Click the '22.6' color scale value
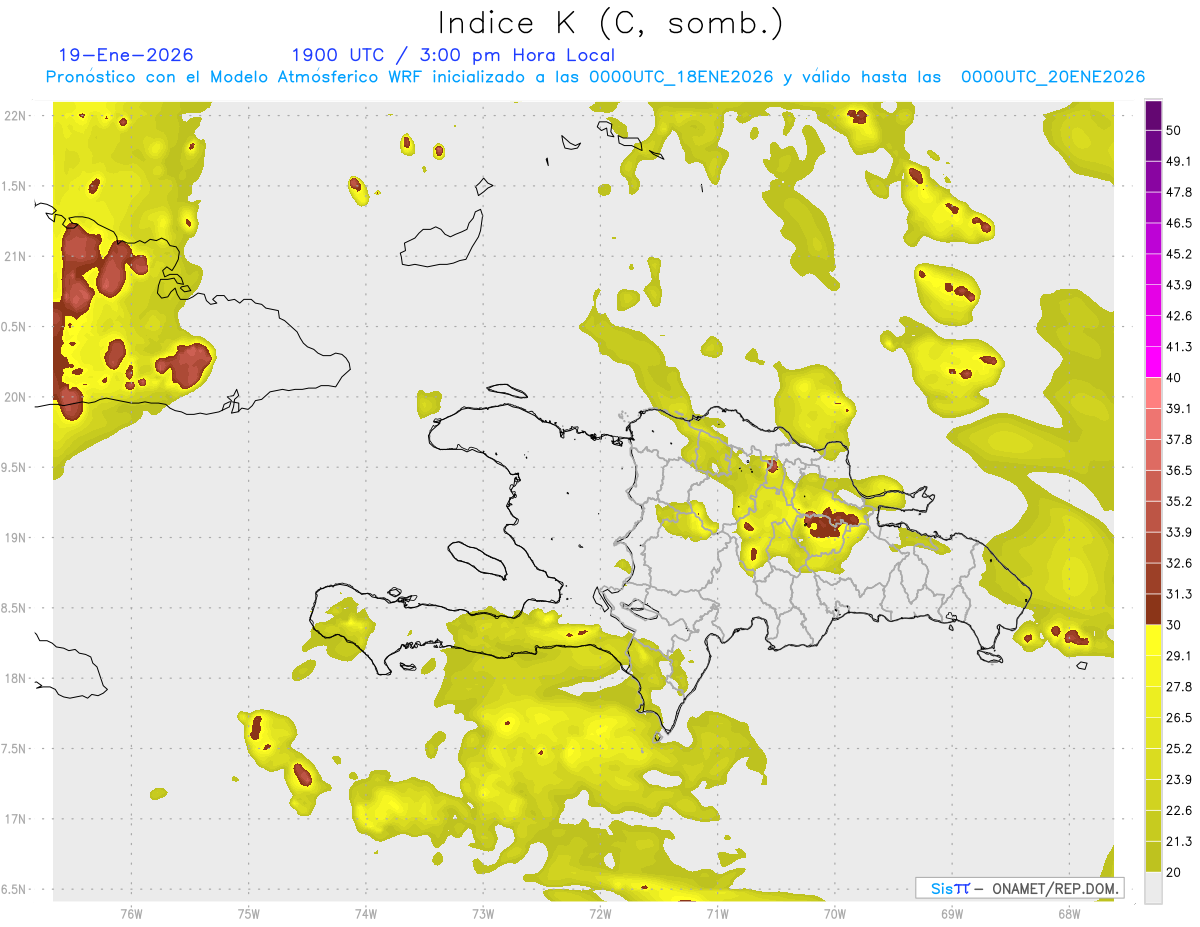Viewport: 1200px width, 927px height. [1180, 811]
